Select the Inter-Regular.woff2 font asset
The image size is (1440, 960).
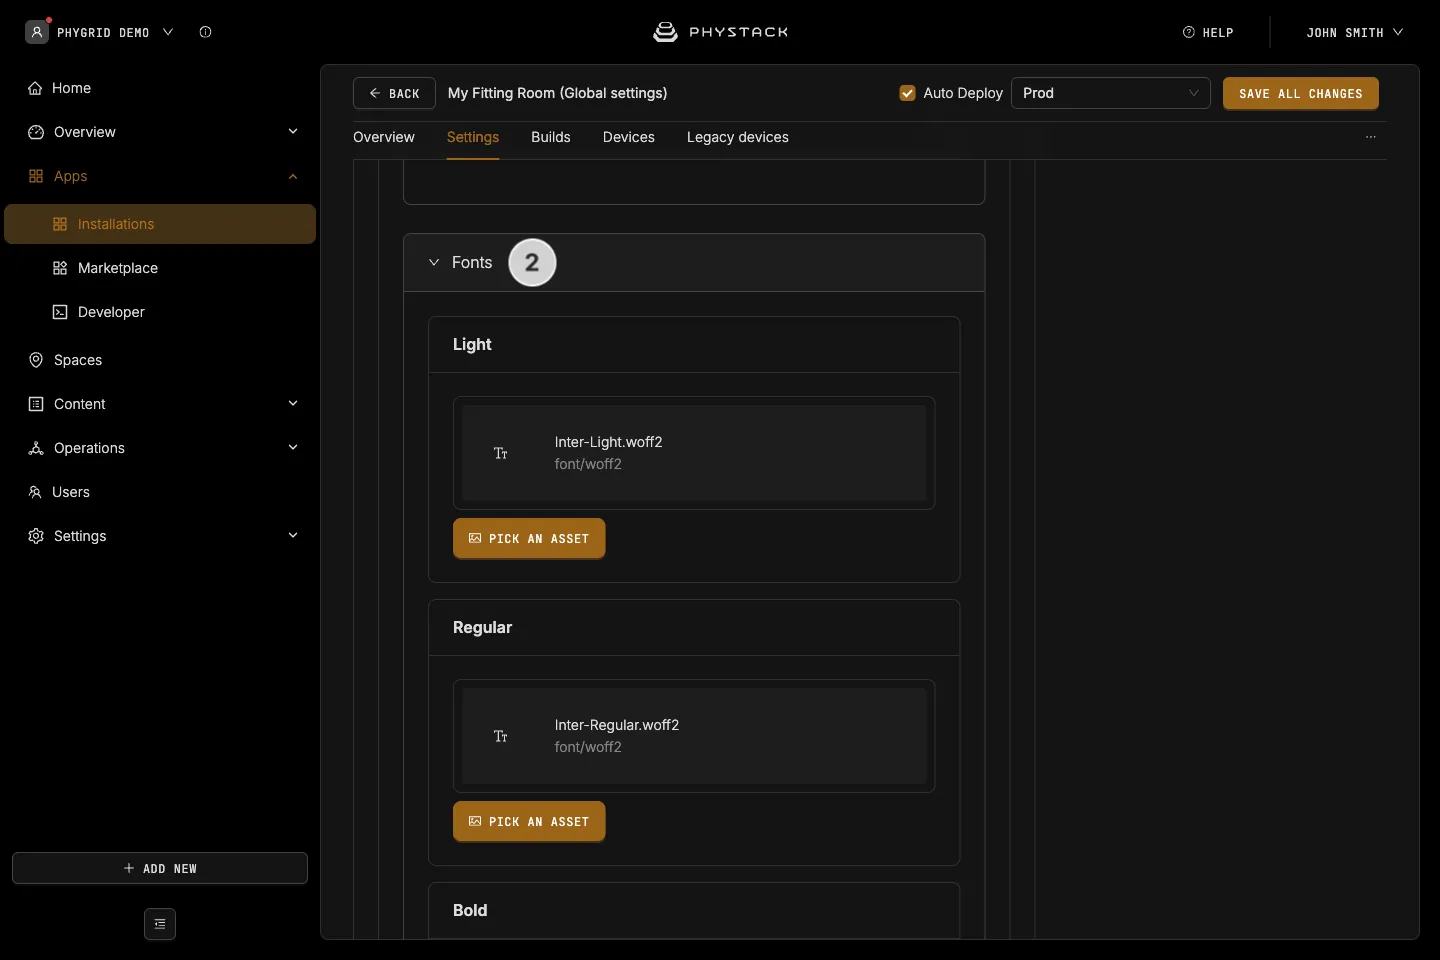click(694, 736)
